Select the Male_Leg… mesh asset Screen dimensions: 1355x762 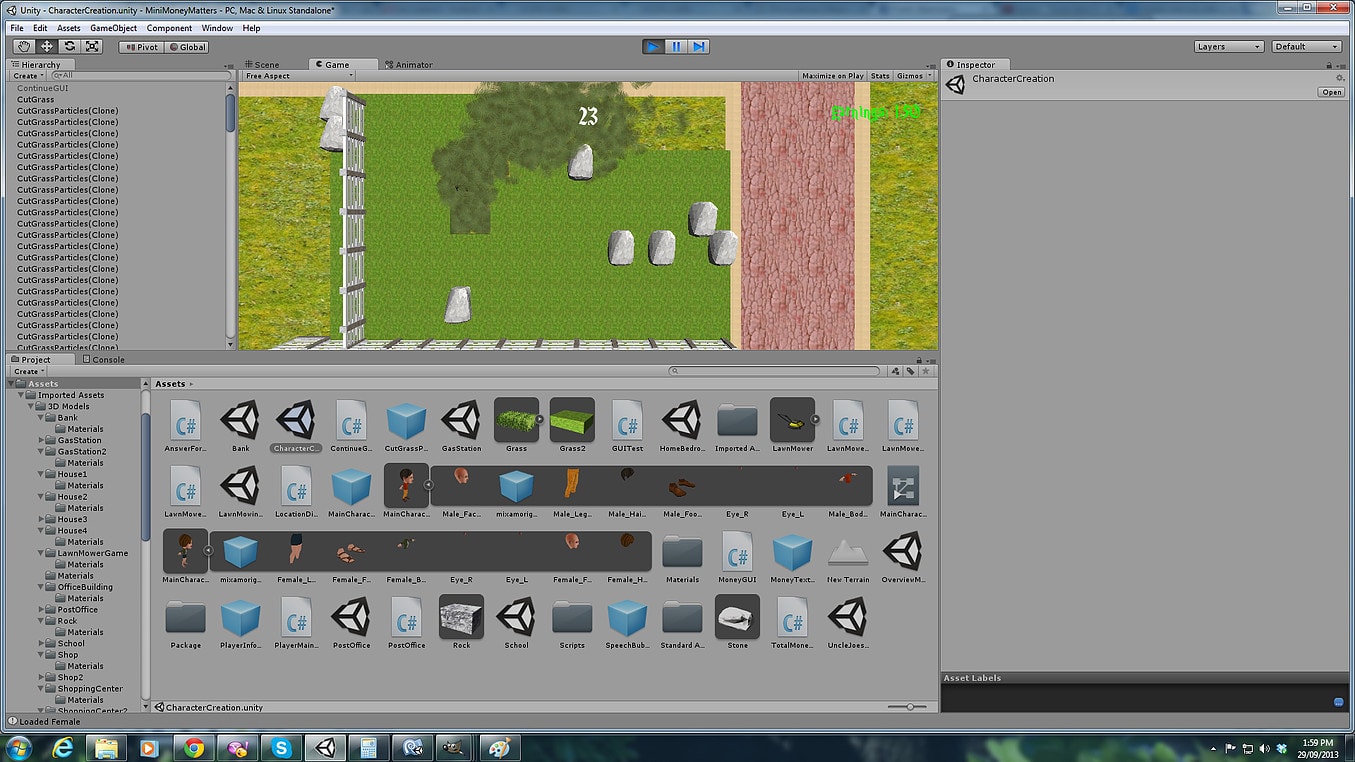(572, 492)
